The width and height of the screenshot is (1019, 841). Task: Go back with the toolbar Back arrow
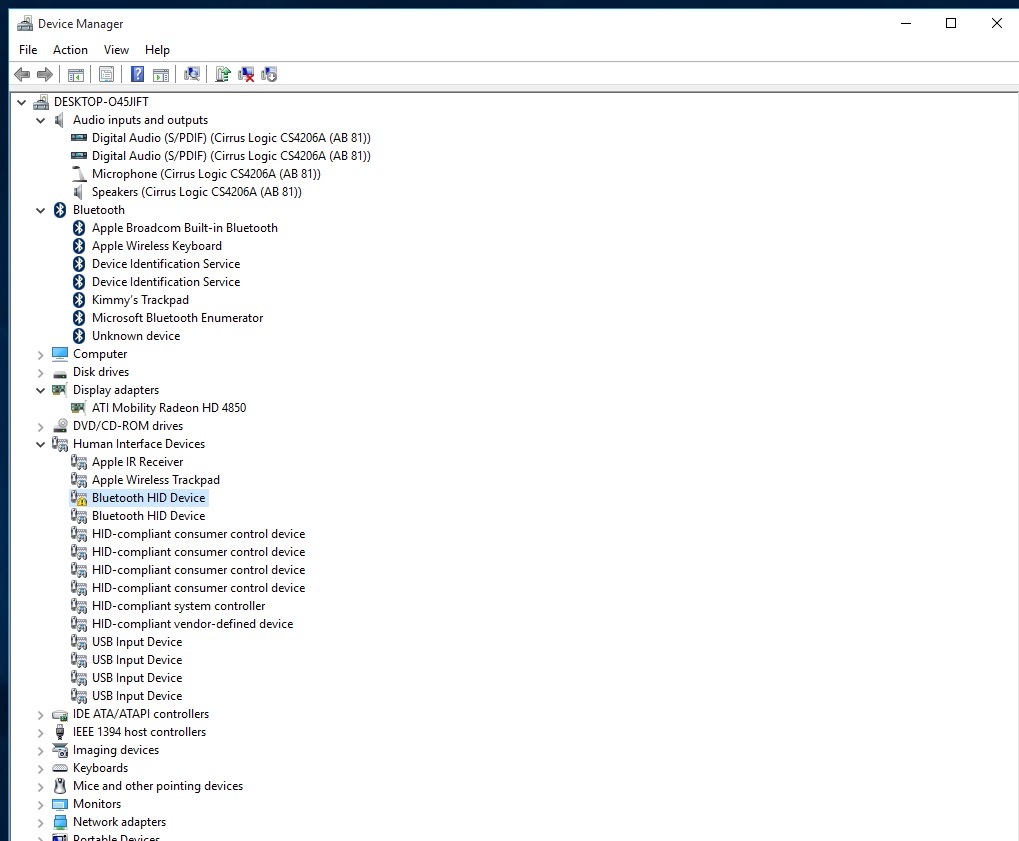(22, 75)
